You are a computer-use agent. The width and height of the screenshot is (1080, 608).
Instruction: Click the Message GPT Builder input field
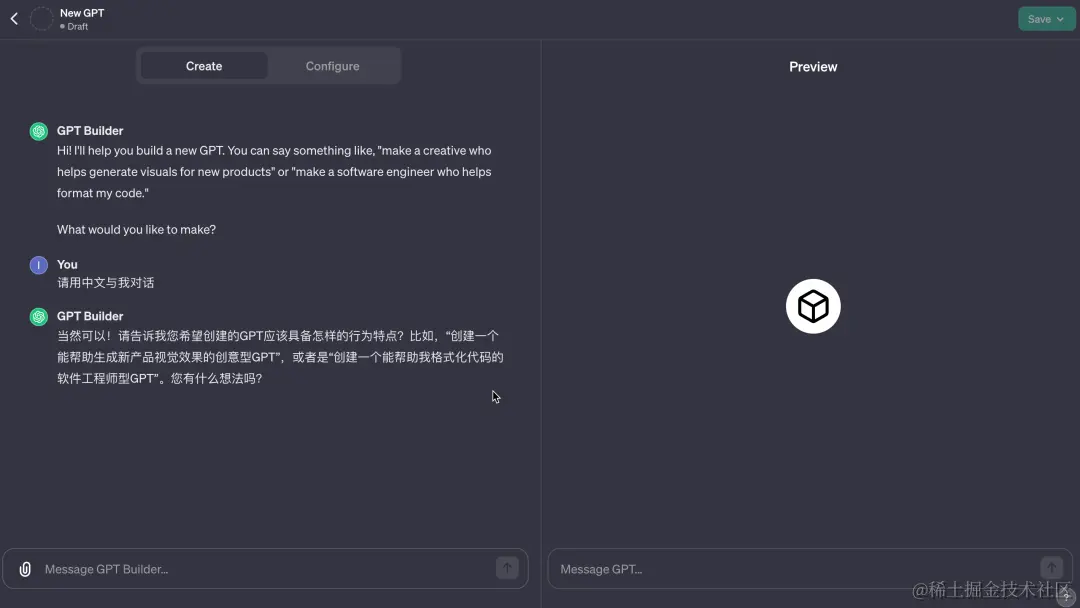(200, 568)
